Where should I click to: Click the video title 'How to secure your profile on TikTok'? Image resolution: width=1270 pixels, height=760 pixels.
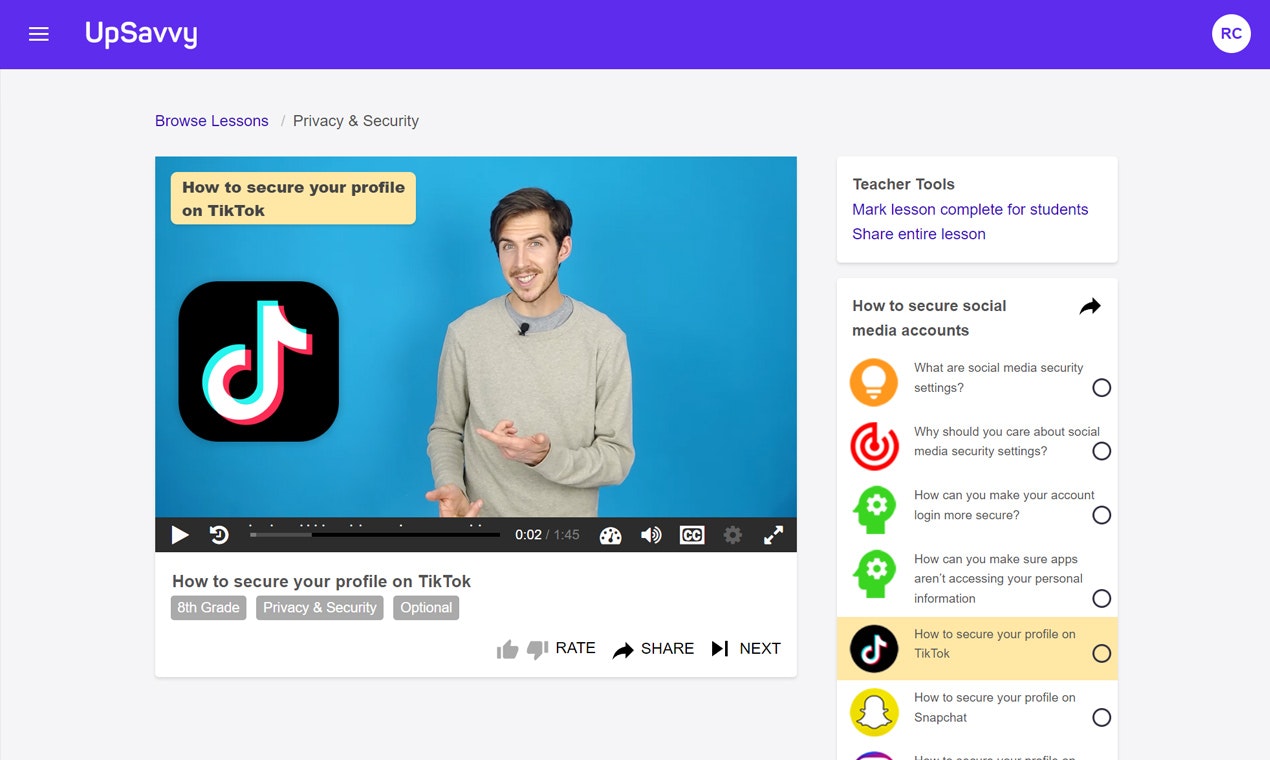pos(321,581)
